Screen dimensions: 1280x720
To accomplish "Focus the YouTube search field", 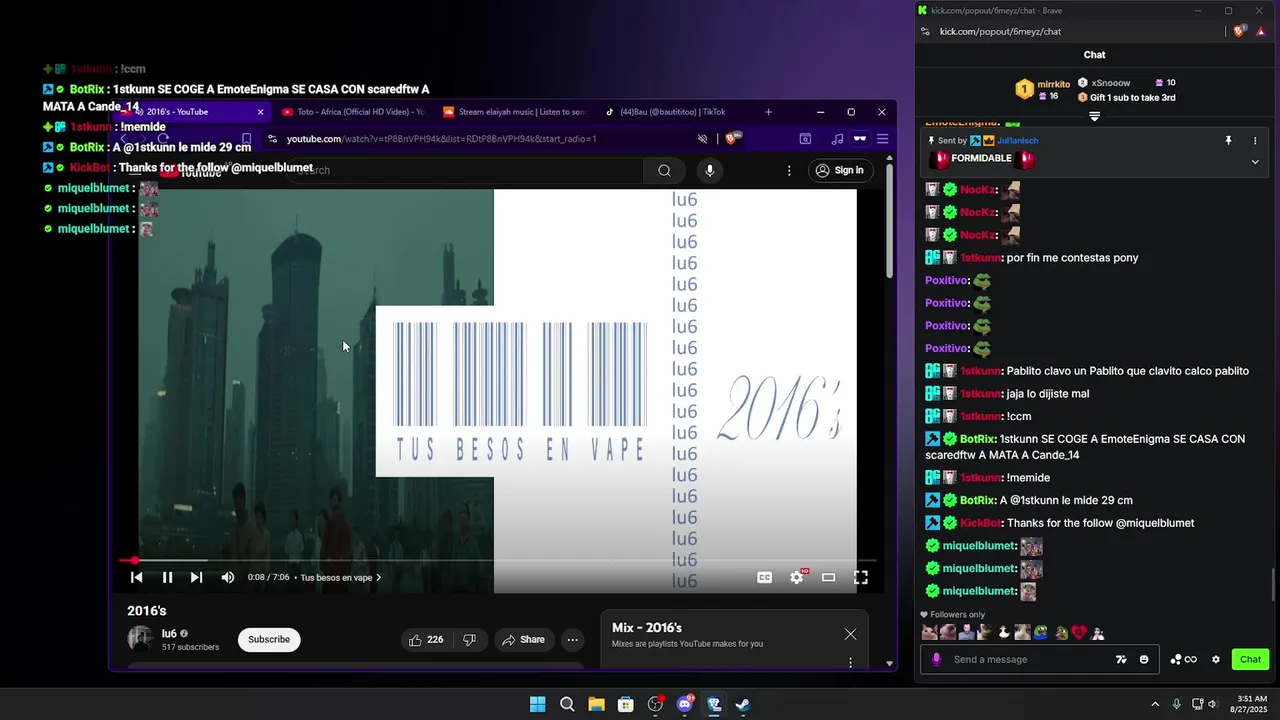I will pos(466,170).
